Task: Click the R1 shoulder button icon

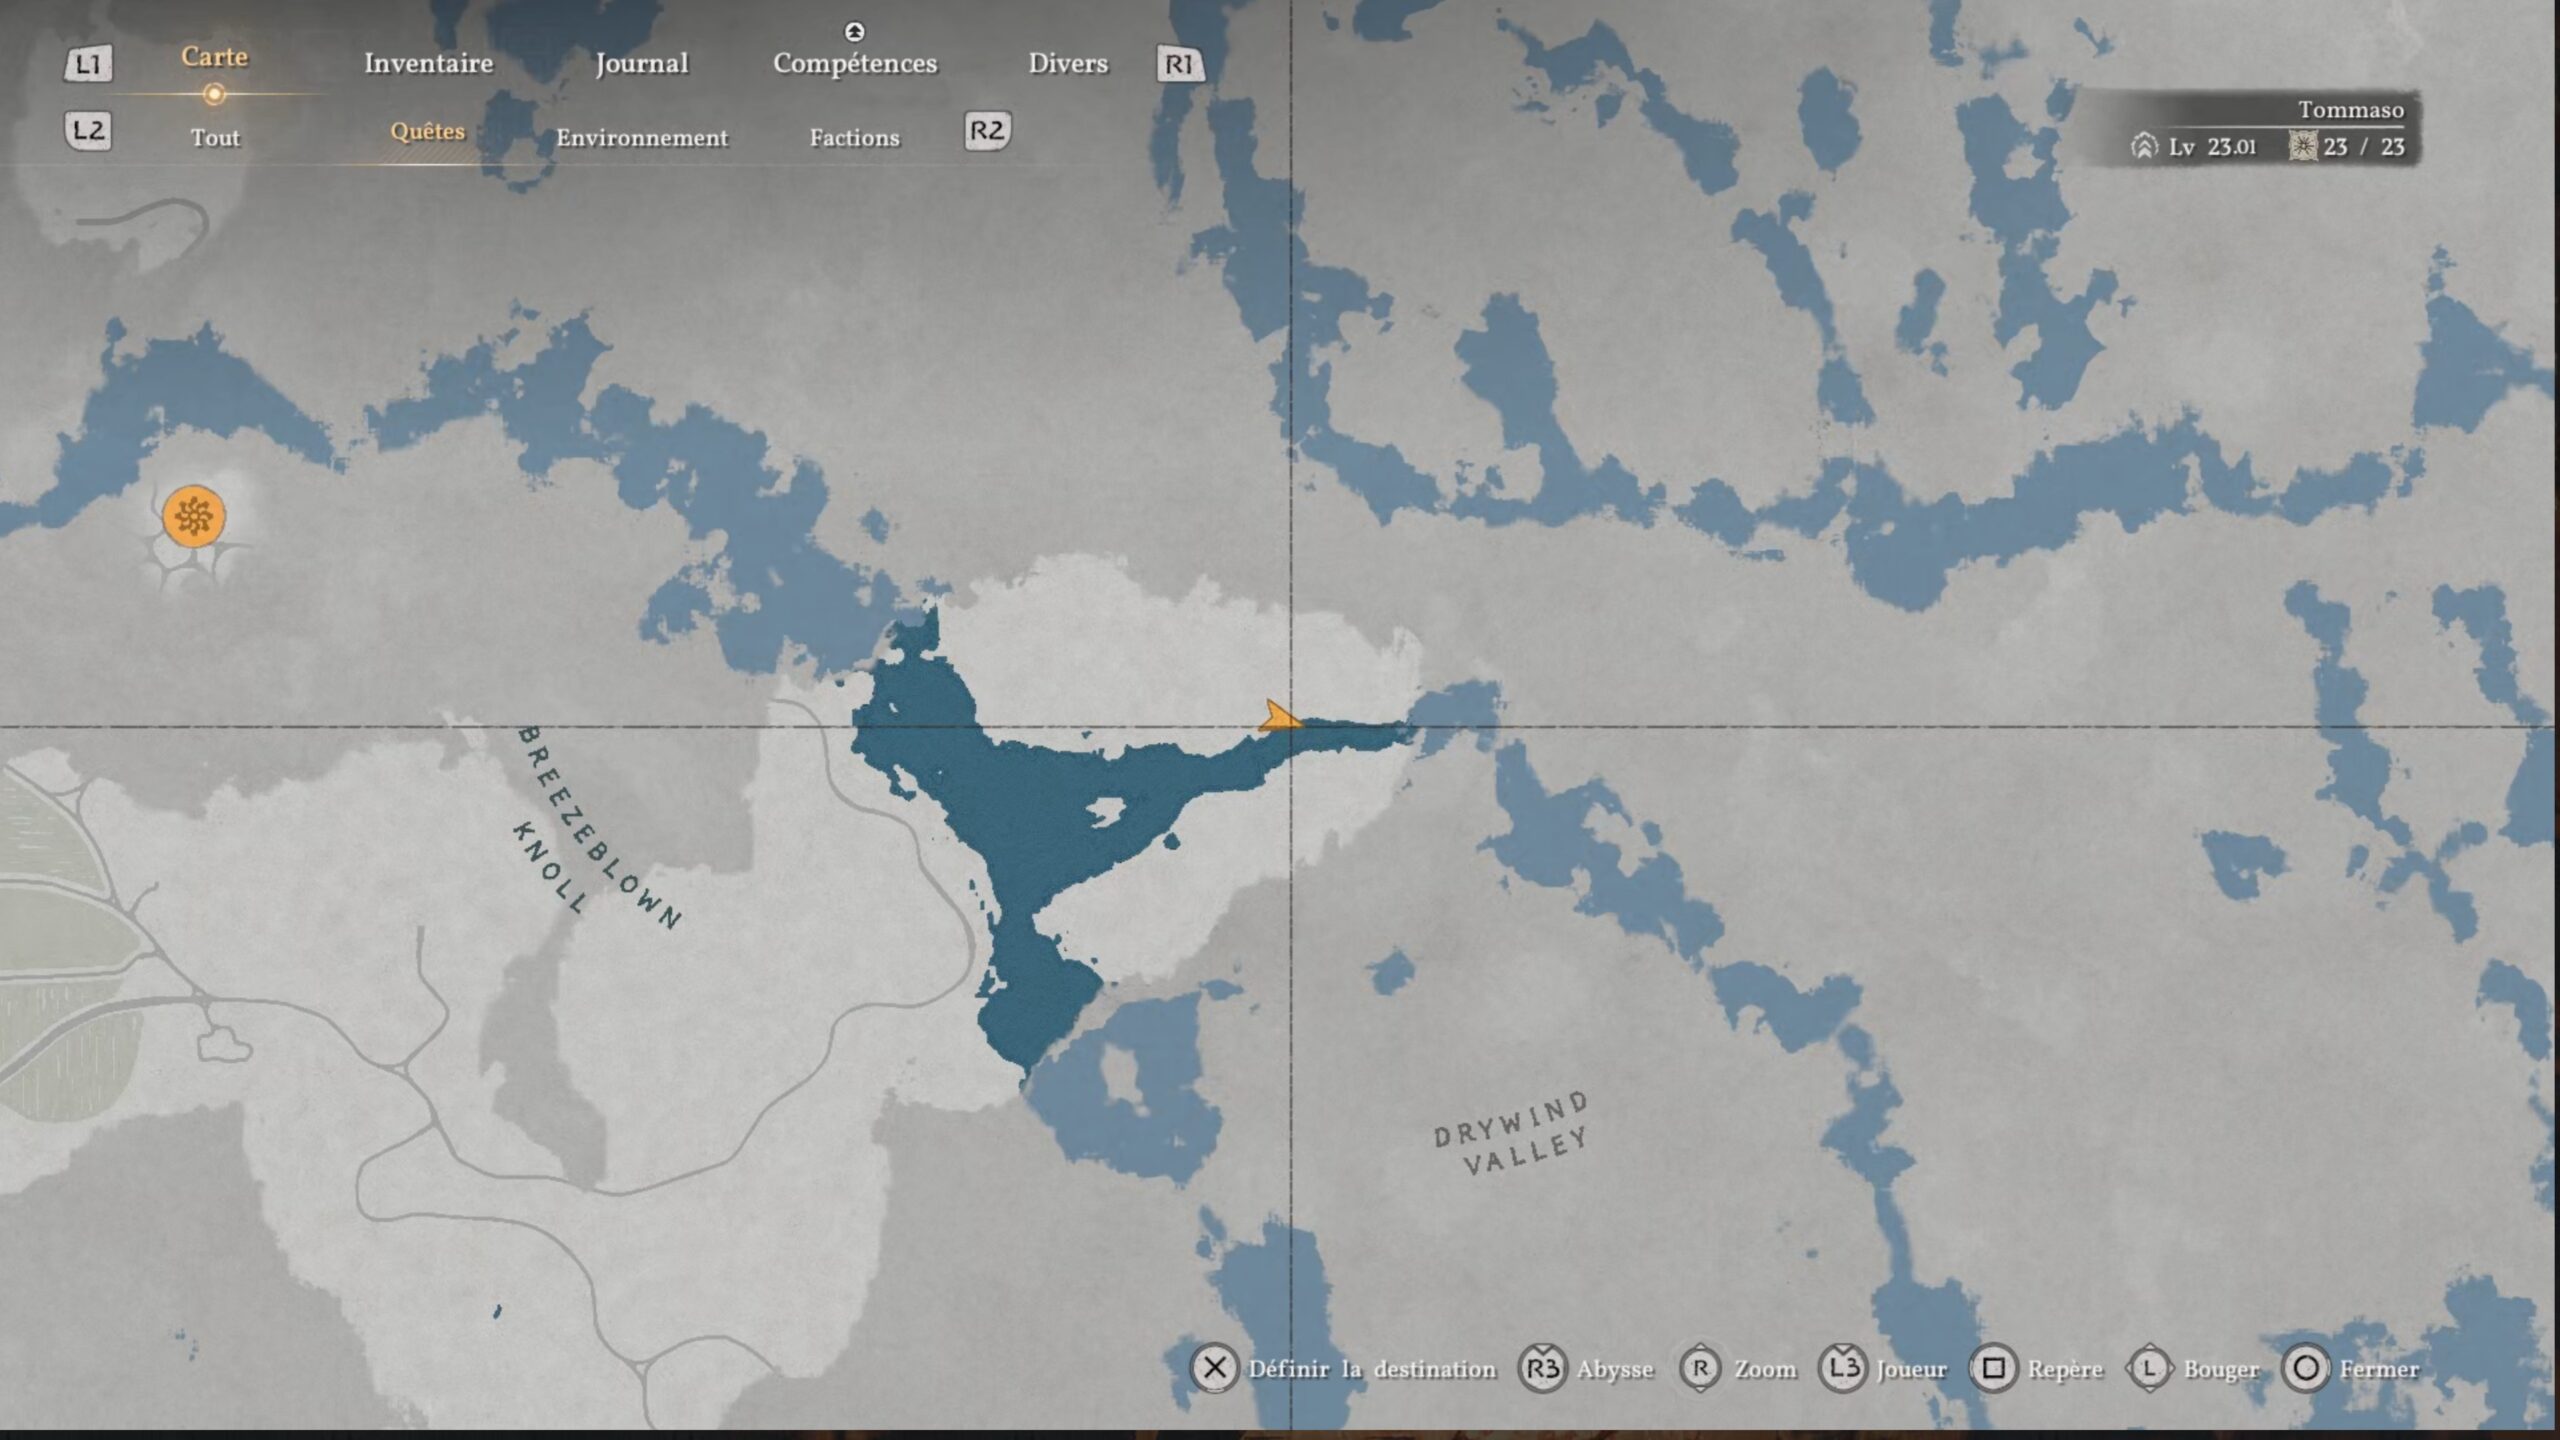Action: (x=1179, y=65)
